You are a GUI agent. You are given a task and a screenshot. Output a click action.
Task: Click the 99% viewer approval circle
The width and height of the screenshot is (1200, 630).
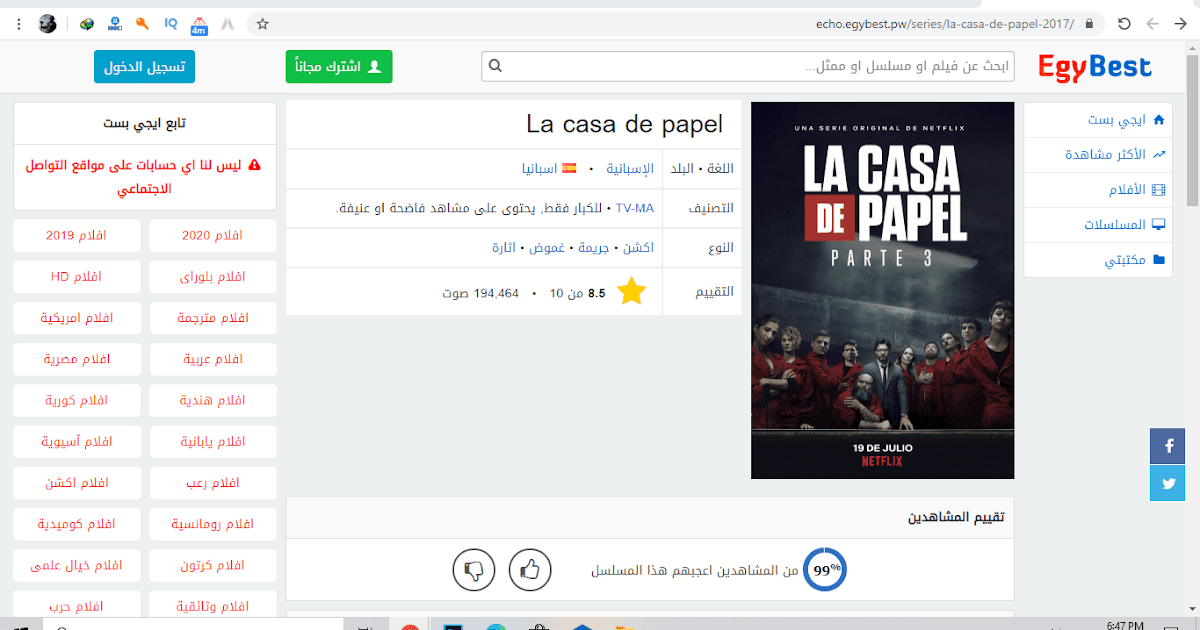pyautogui.click(x=826, y=570)
